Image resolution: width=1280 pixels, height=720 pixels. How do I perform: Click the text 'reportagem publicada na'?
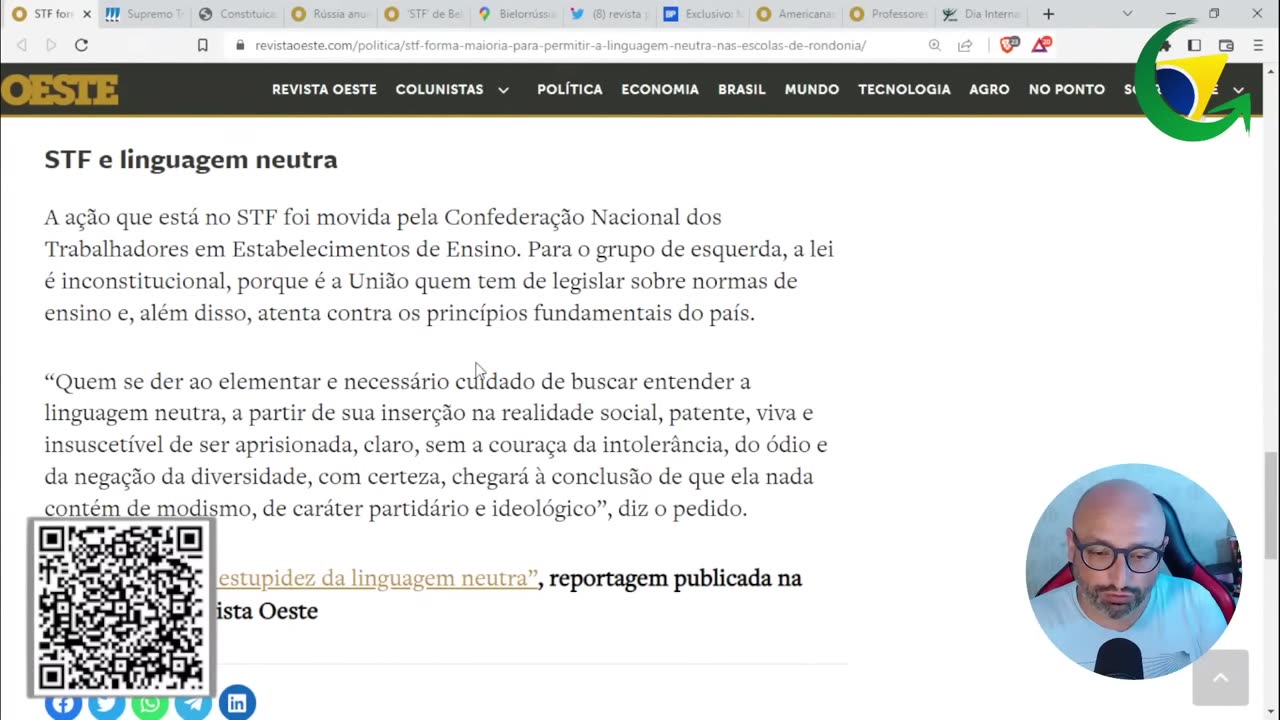coord(675,578)
